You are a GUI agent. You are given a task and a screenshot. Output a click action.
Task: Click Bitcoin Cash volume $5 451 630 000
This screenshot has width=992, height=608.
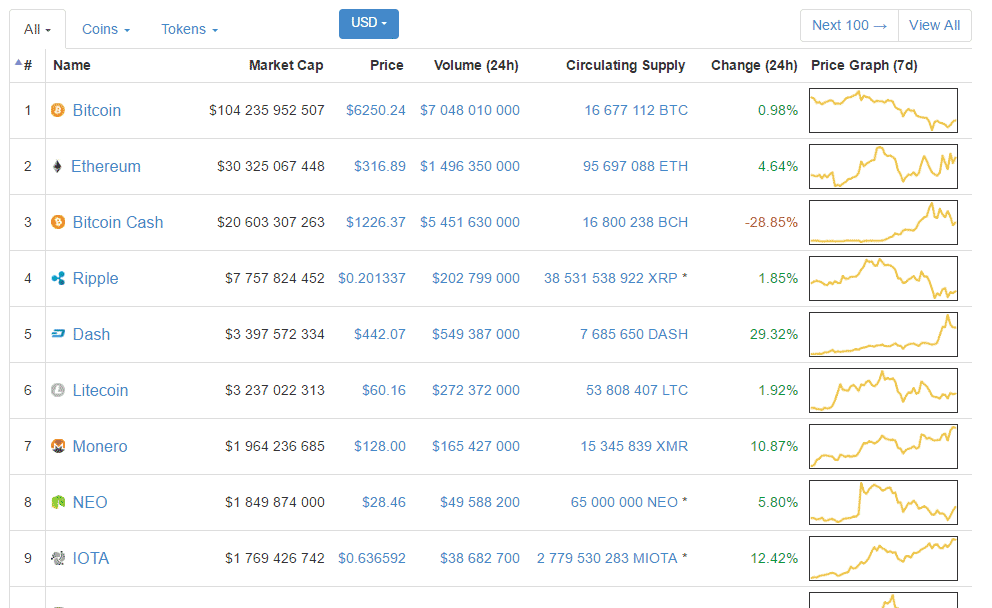(470, 222)
